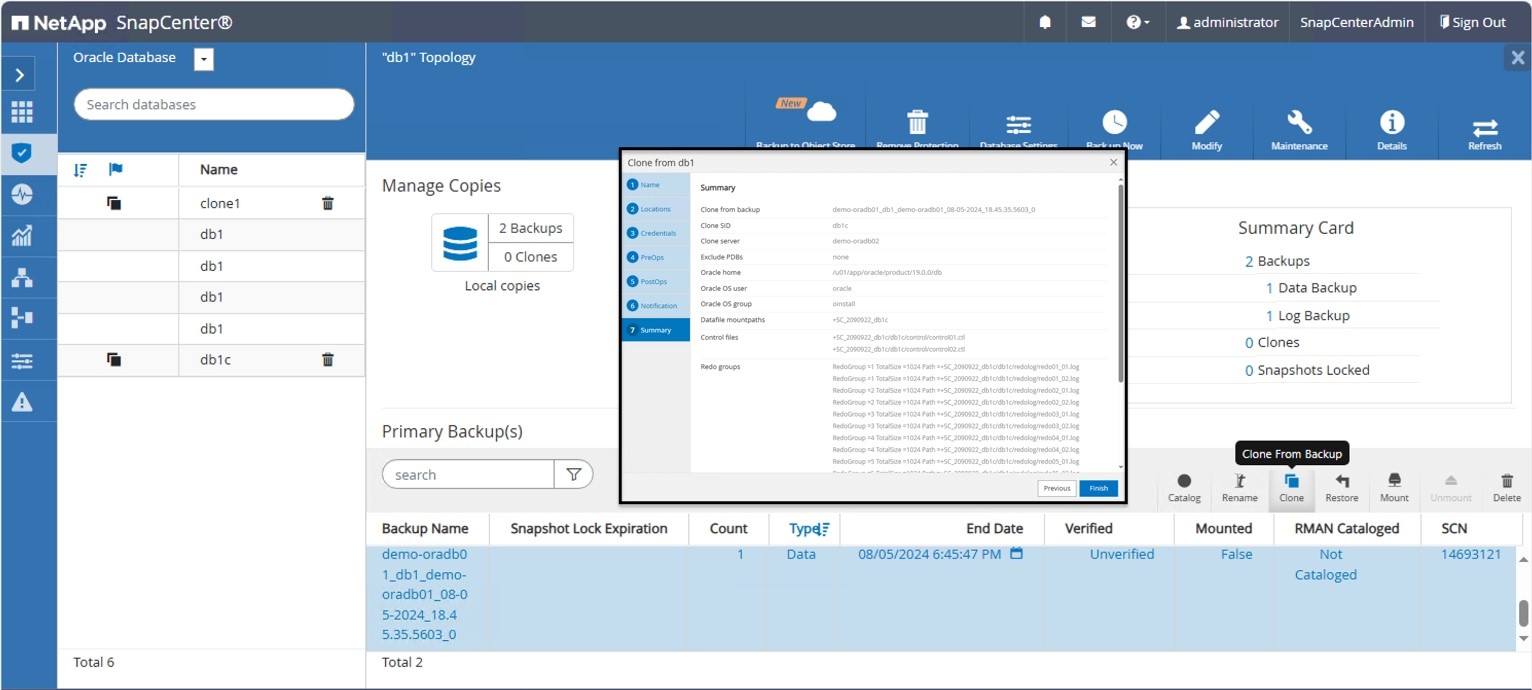Click the Rename backup action
The image size is (1532, 690).
(1240, 488)
